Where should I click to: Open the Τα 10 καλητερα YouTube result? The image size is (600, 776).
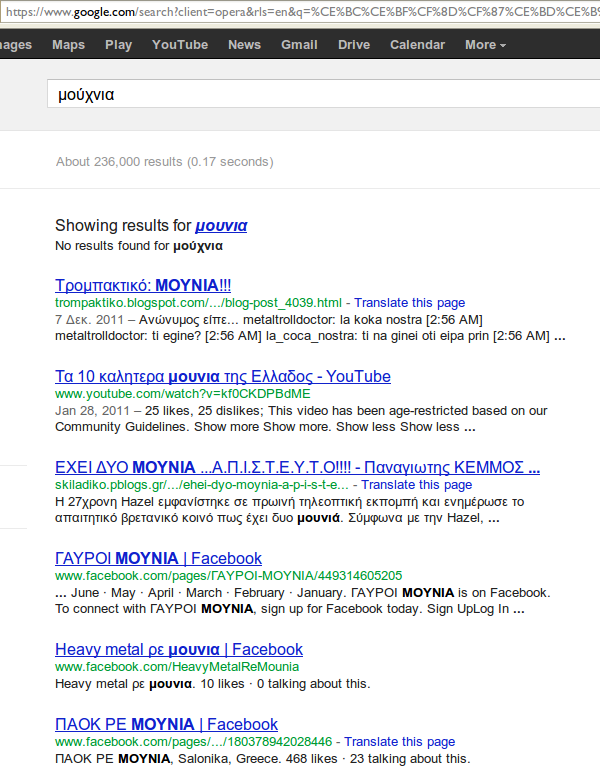pyautogui.click(x=222, y=377)
